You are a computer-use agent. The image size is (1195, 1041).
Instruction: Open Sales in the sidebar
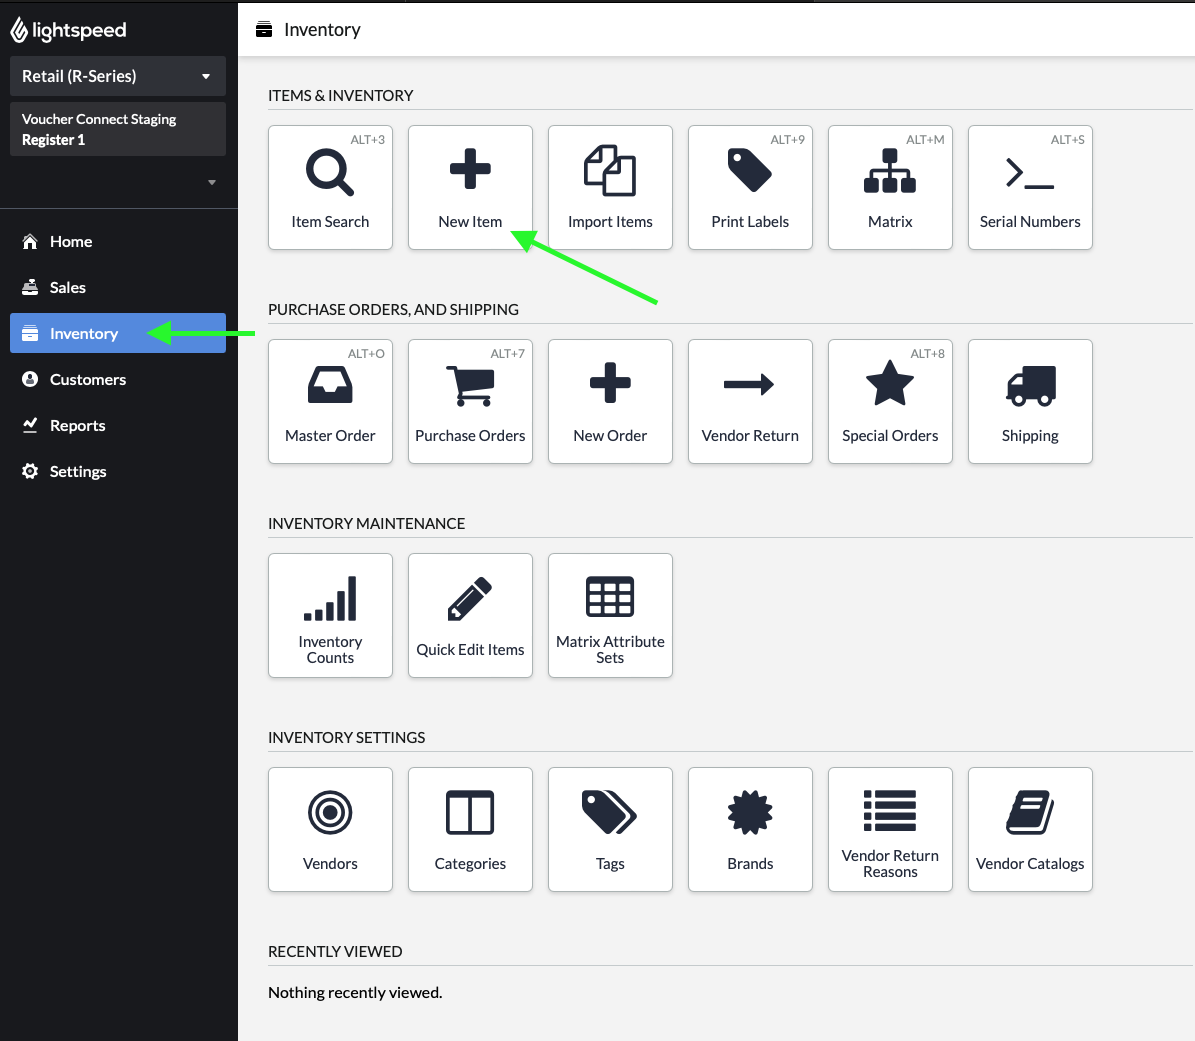117,287
